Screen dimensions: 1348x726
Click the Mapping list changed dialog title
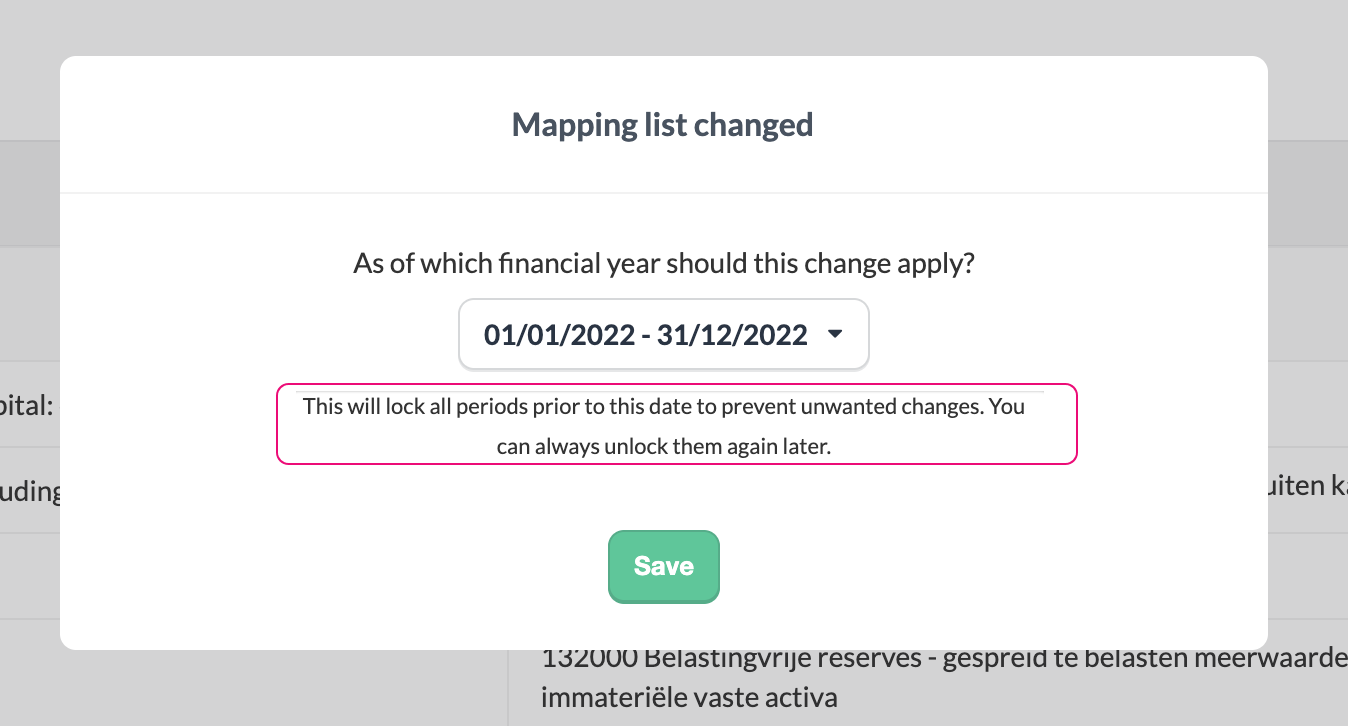[x=662, y=124]
